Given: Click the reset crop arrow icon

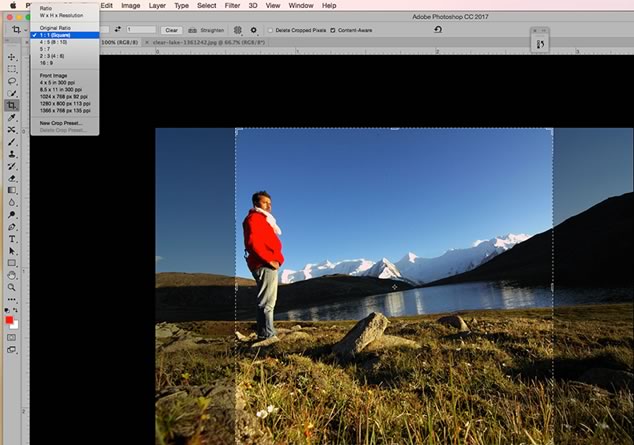Looking at the screenshot, I should tap(438, 30).
